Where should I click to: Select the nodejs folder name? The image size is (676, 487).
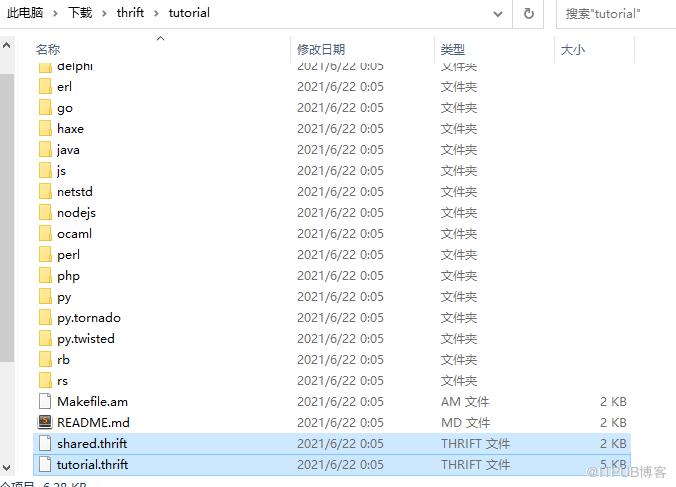[x=76, y=212]
